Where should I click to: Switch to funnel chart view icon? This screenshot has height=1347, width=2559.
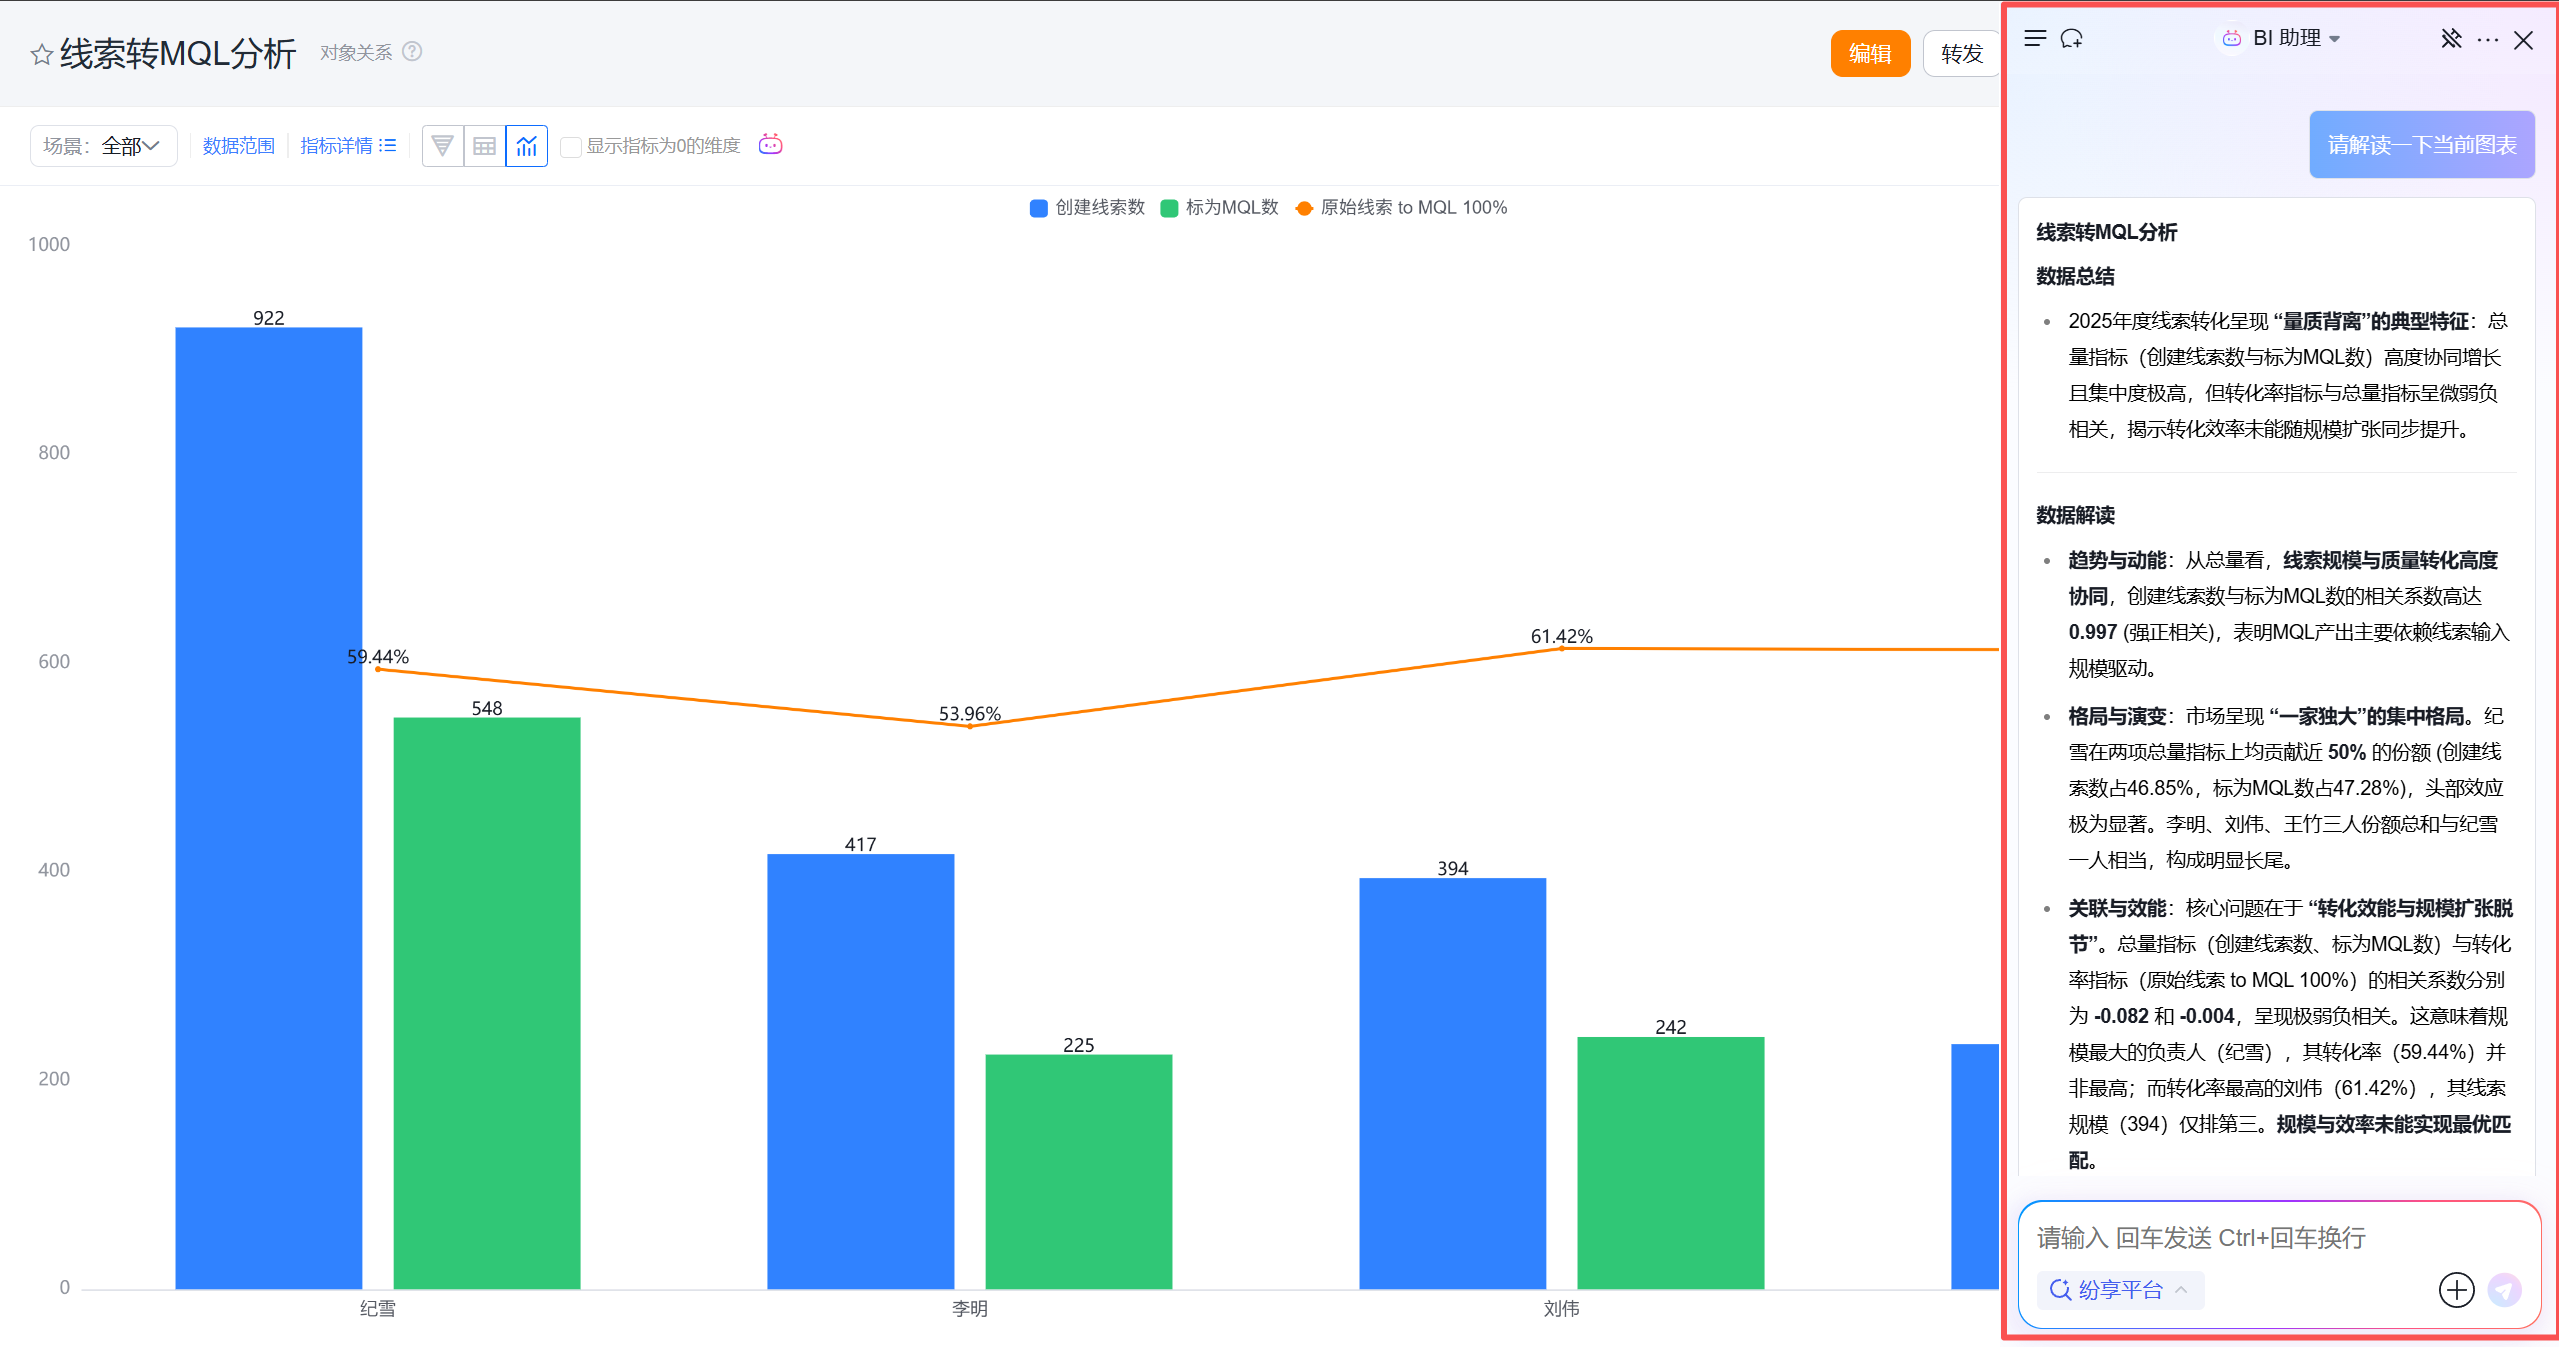(442, 146)
